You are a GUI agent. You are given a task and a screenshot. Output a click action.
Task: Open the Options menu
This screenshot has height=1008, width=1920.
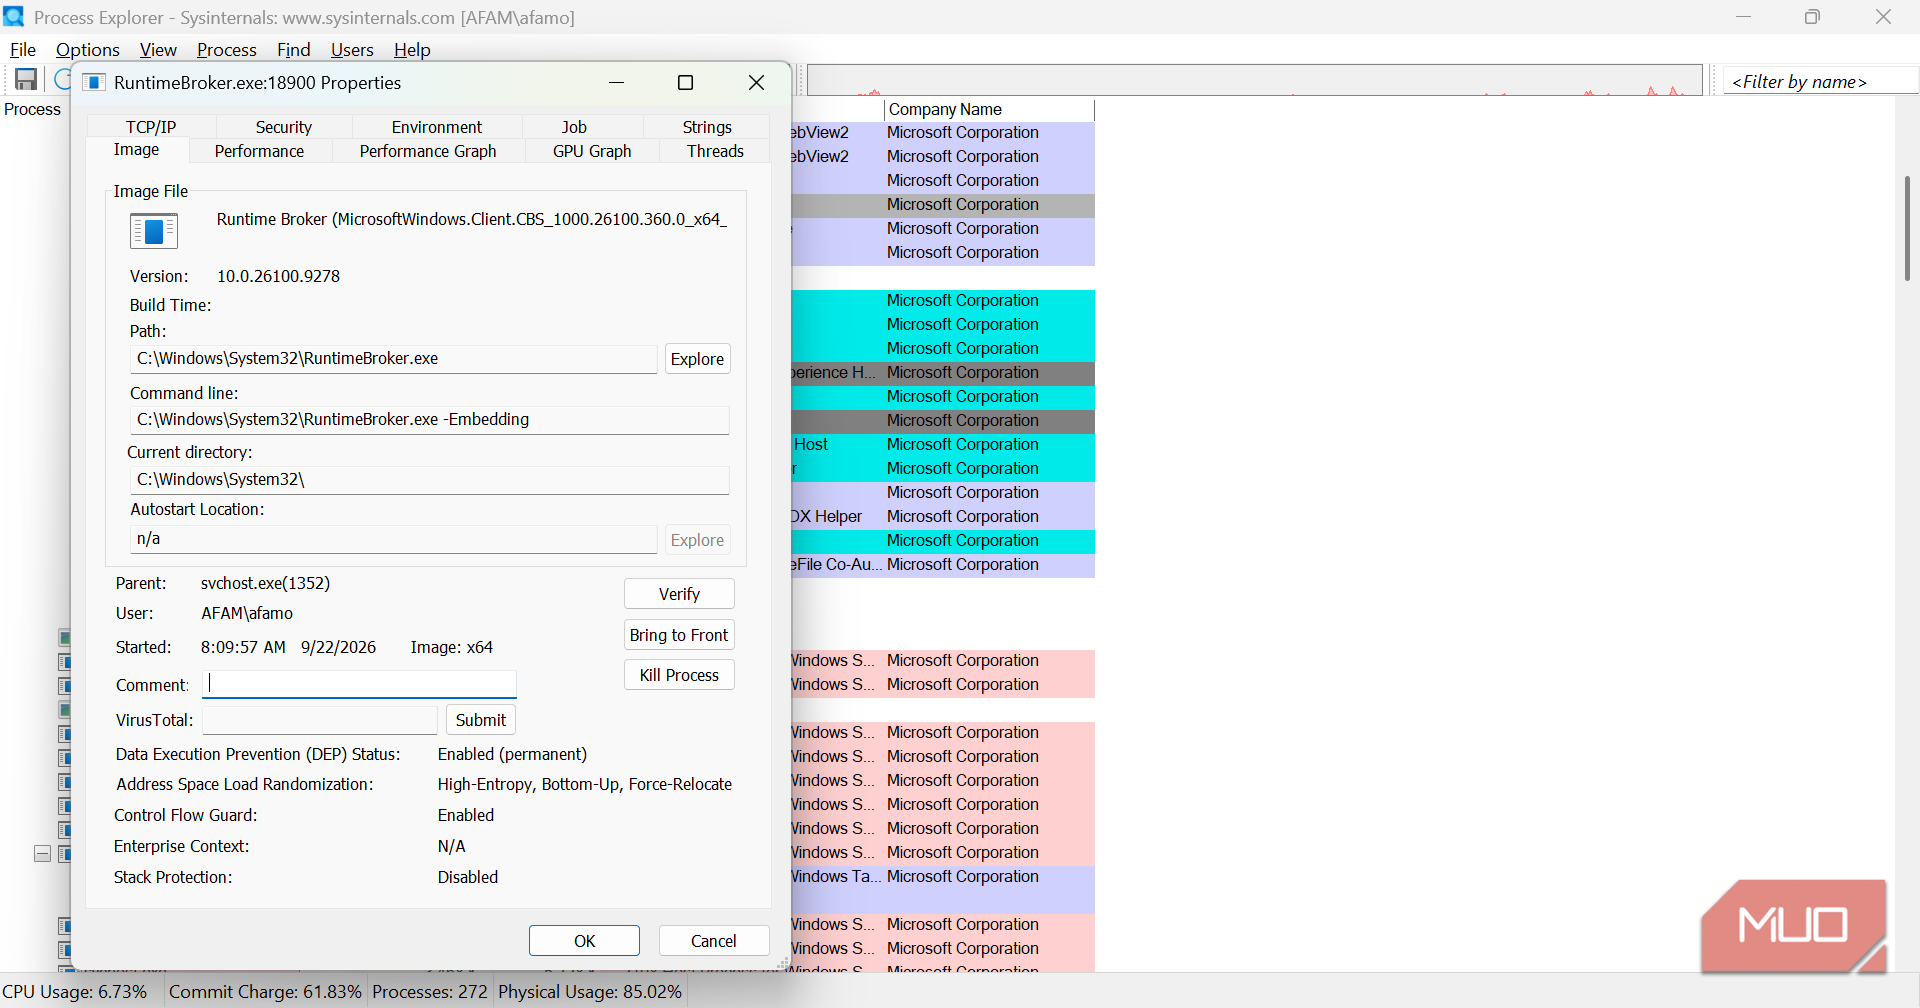point(88,50)
